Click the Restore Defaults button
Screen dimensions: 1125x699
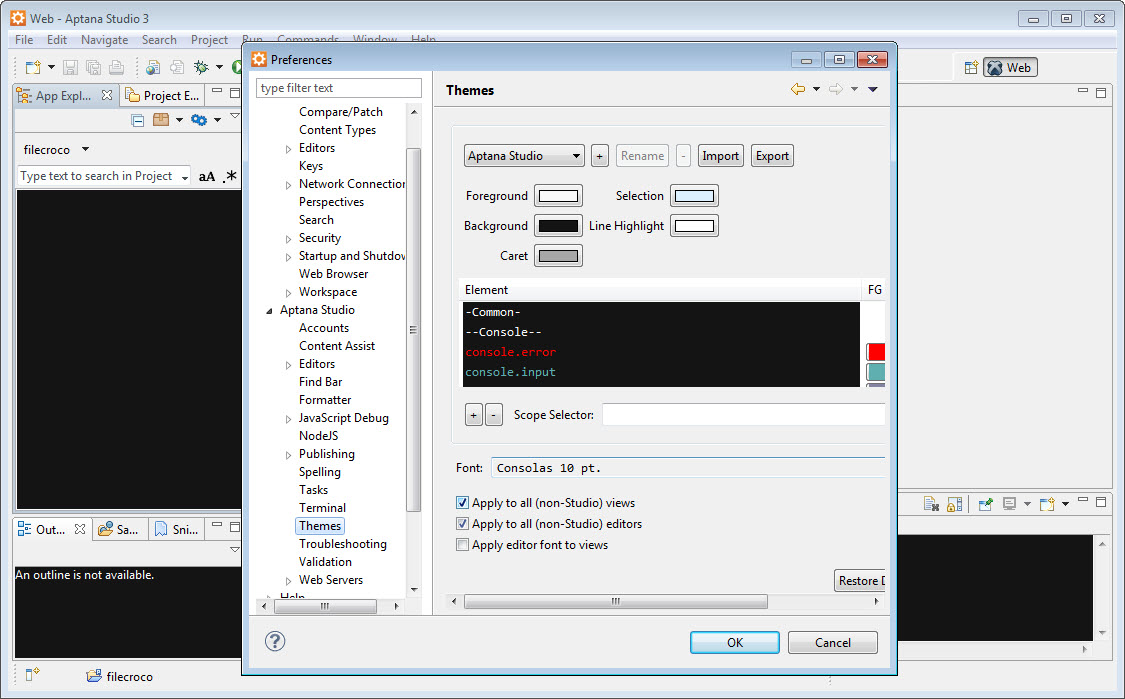click(860, 581)
